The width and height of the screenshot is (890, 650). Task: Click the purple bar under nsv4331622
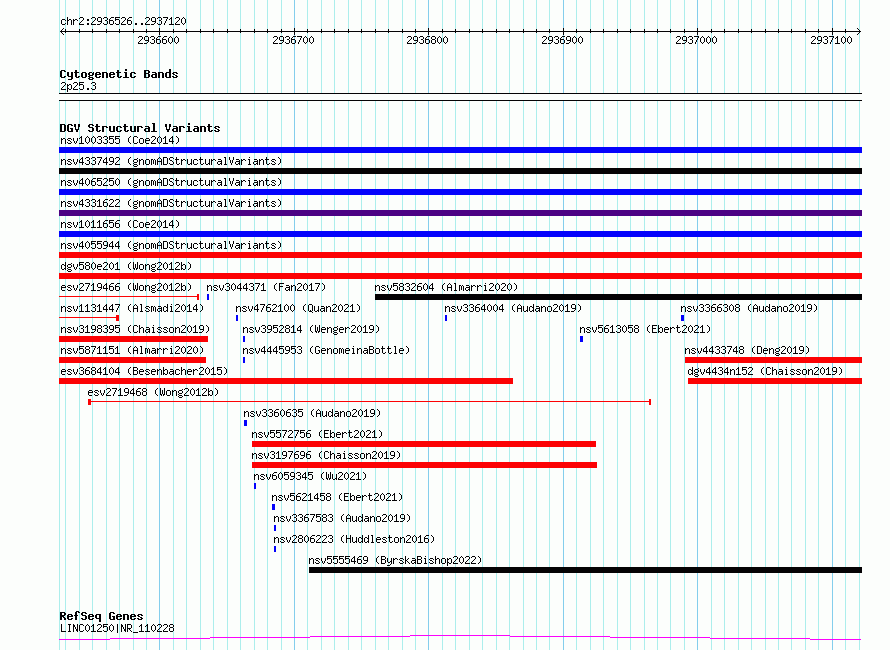(460, 213)
